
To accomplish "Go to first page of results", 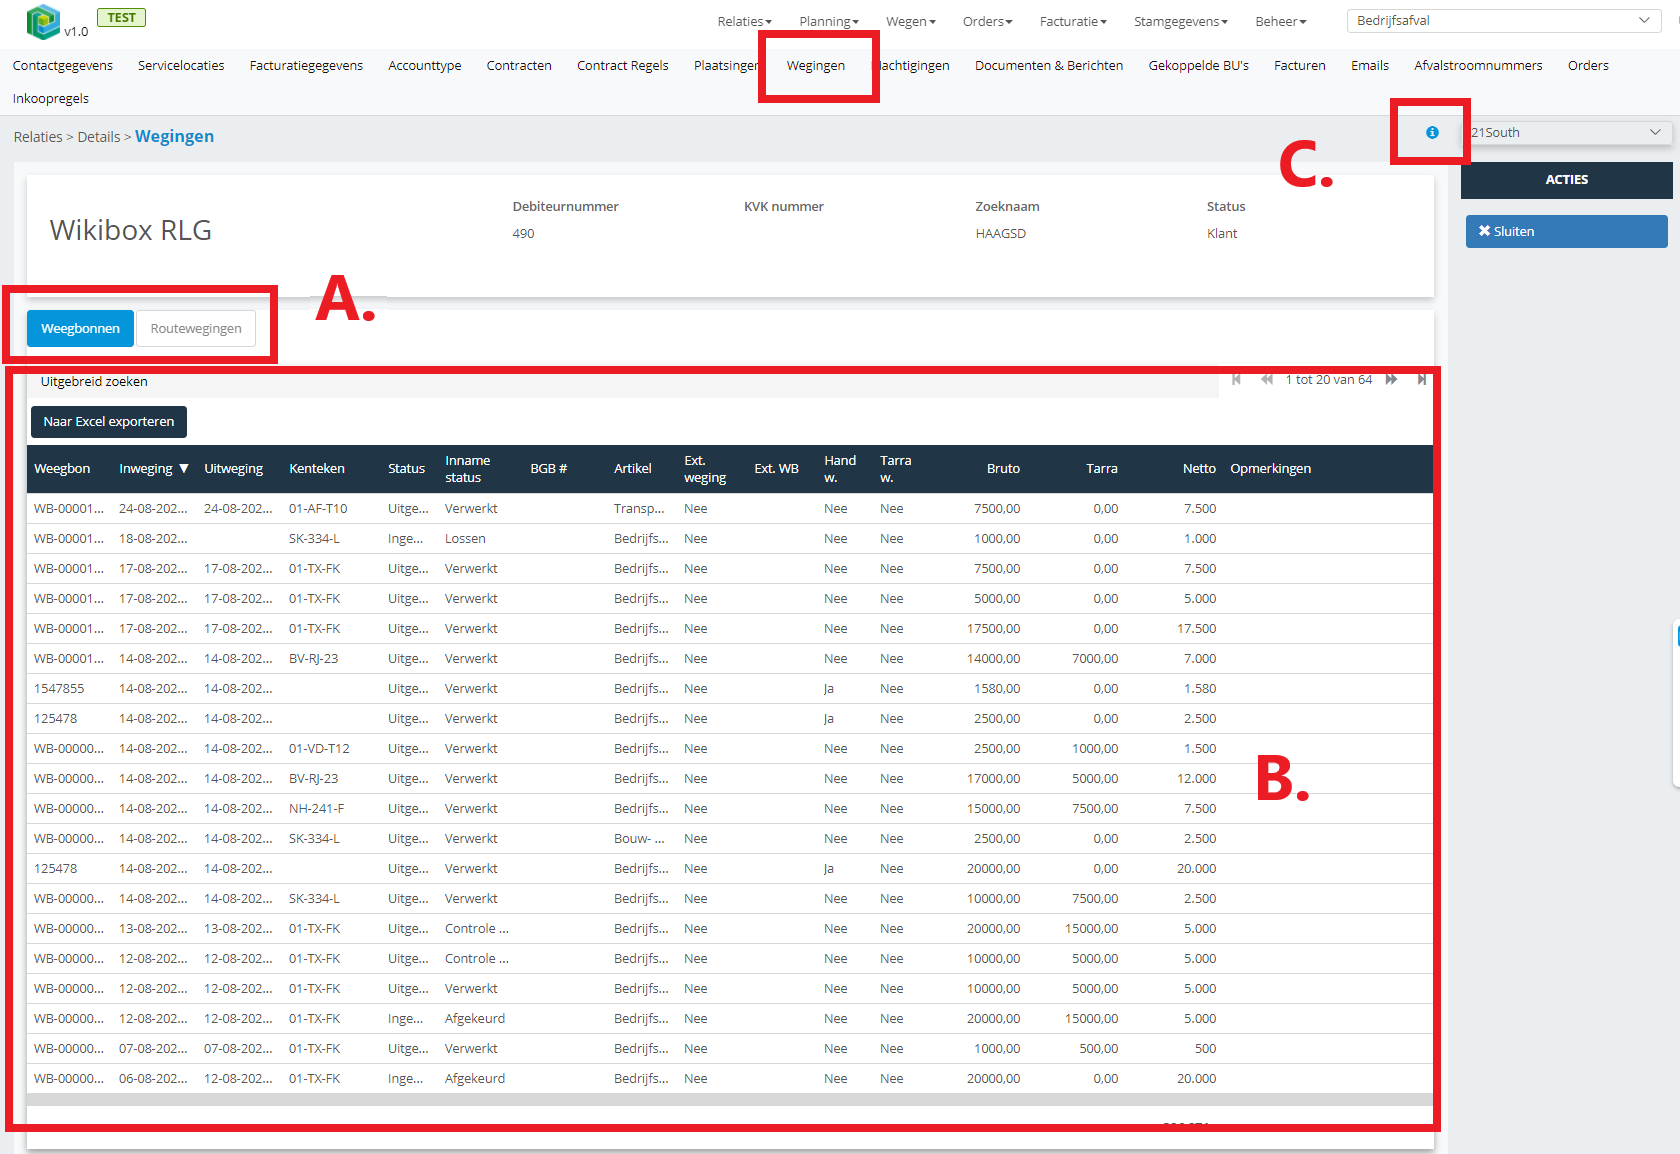I will 1237,379.
